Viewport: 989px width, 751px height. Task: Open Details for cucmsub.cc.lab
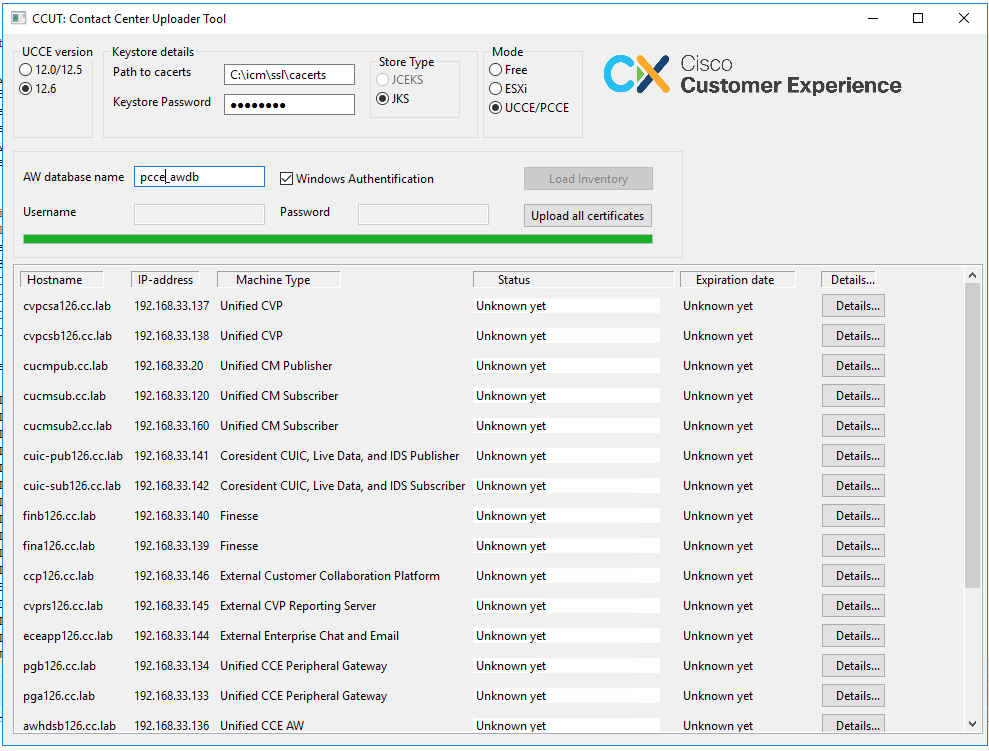853,396
